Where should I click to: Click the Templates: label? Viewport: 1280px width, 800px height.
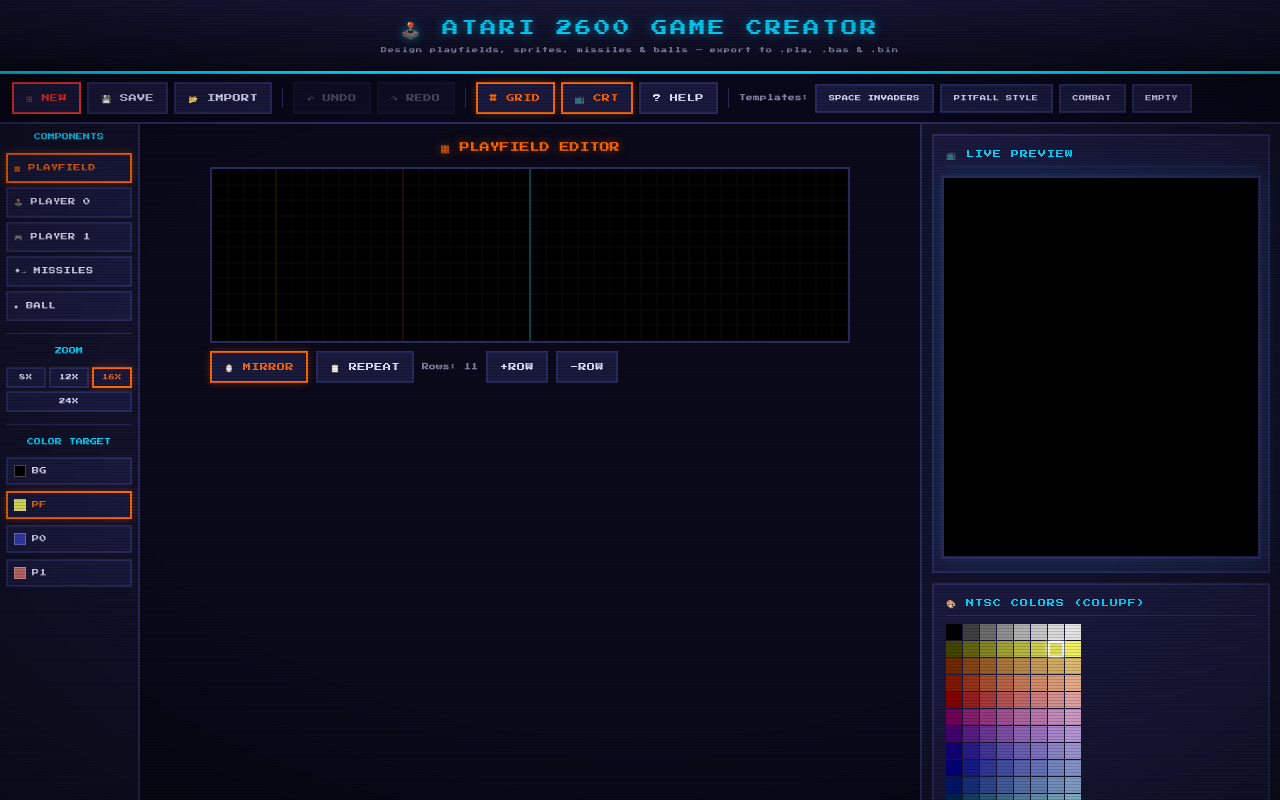[x=773, y=98]
